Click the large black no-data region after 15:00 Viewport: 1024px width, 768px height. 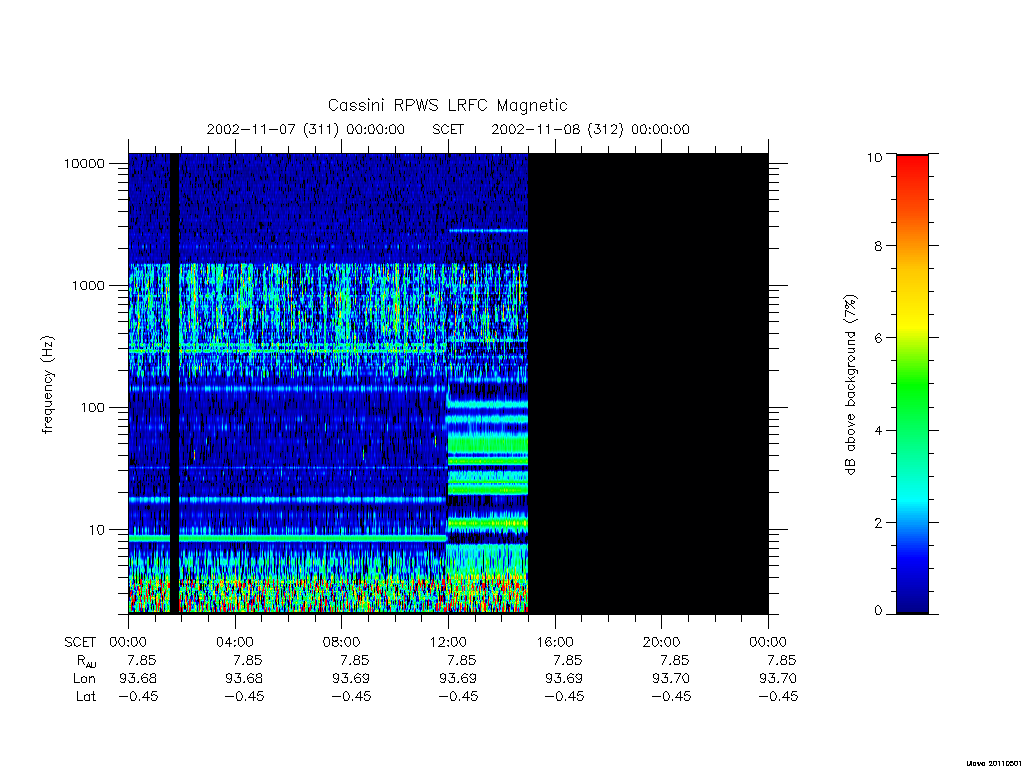click(648, 383)
